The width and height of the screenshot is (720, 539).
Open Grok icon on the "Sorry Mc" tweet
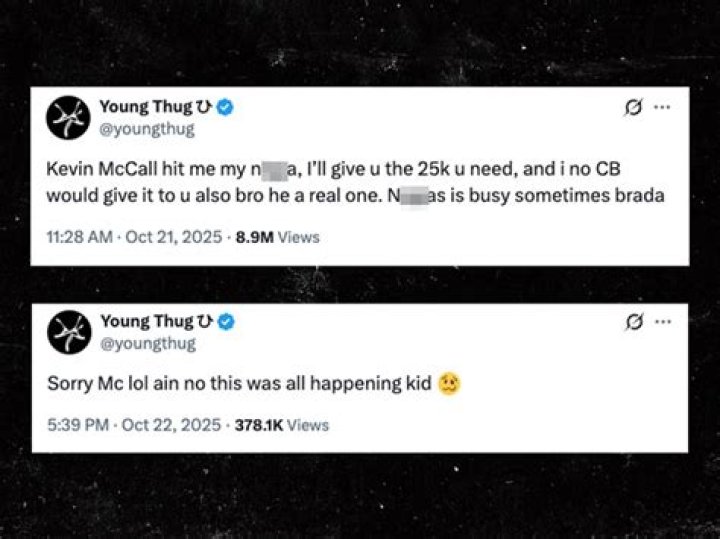[x=632, y=322]
